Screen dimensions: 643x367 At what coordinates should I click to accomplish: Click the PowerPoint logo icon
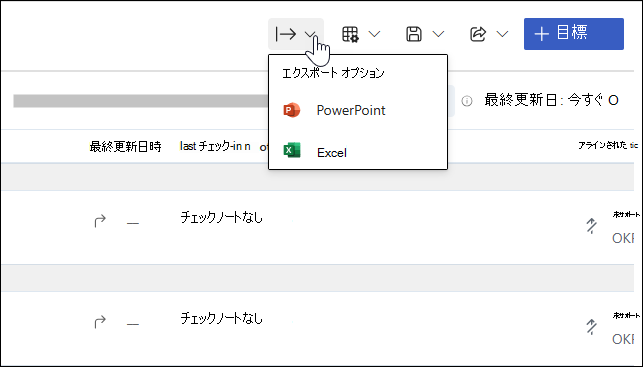pyautogui.click(x=292, y=110)
